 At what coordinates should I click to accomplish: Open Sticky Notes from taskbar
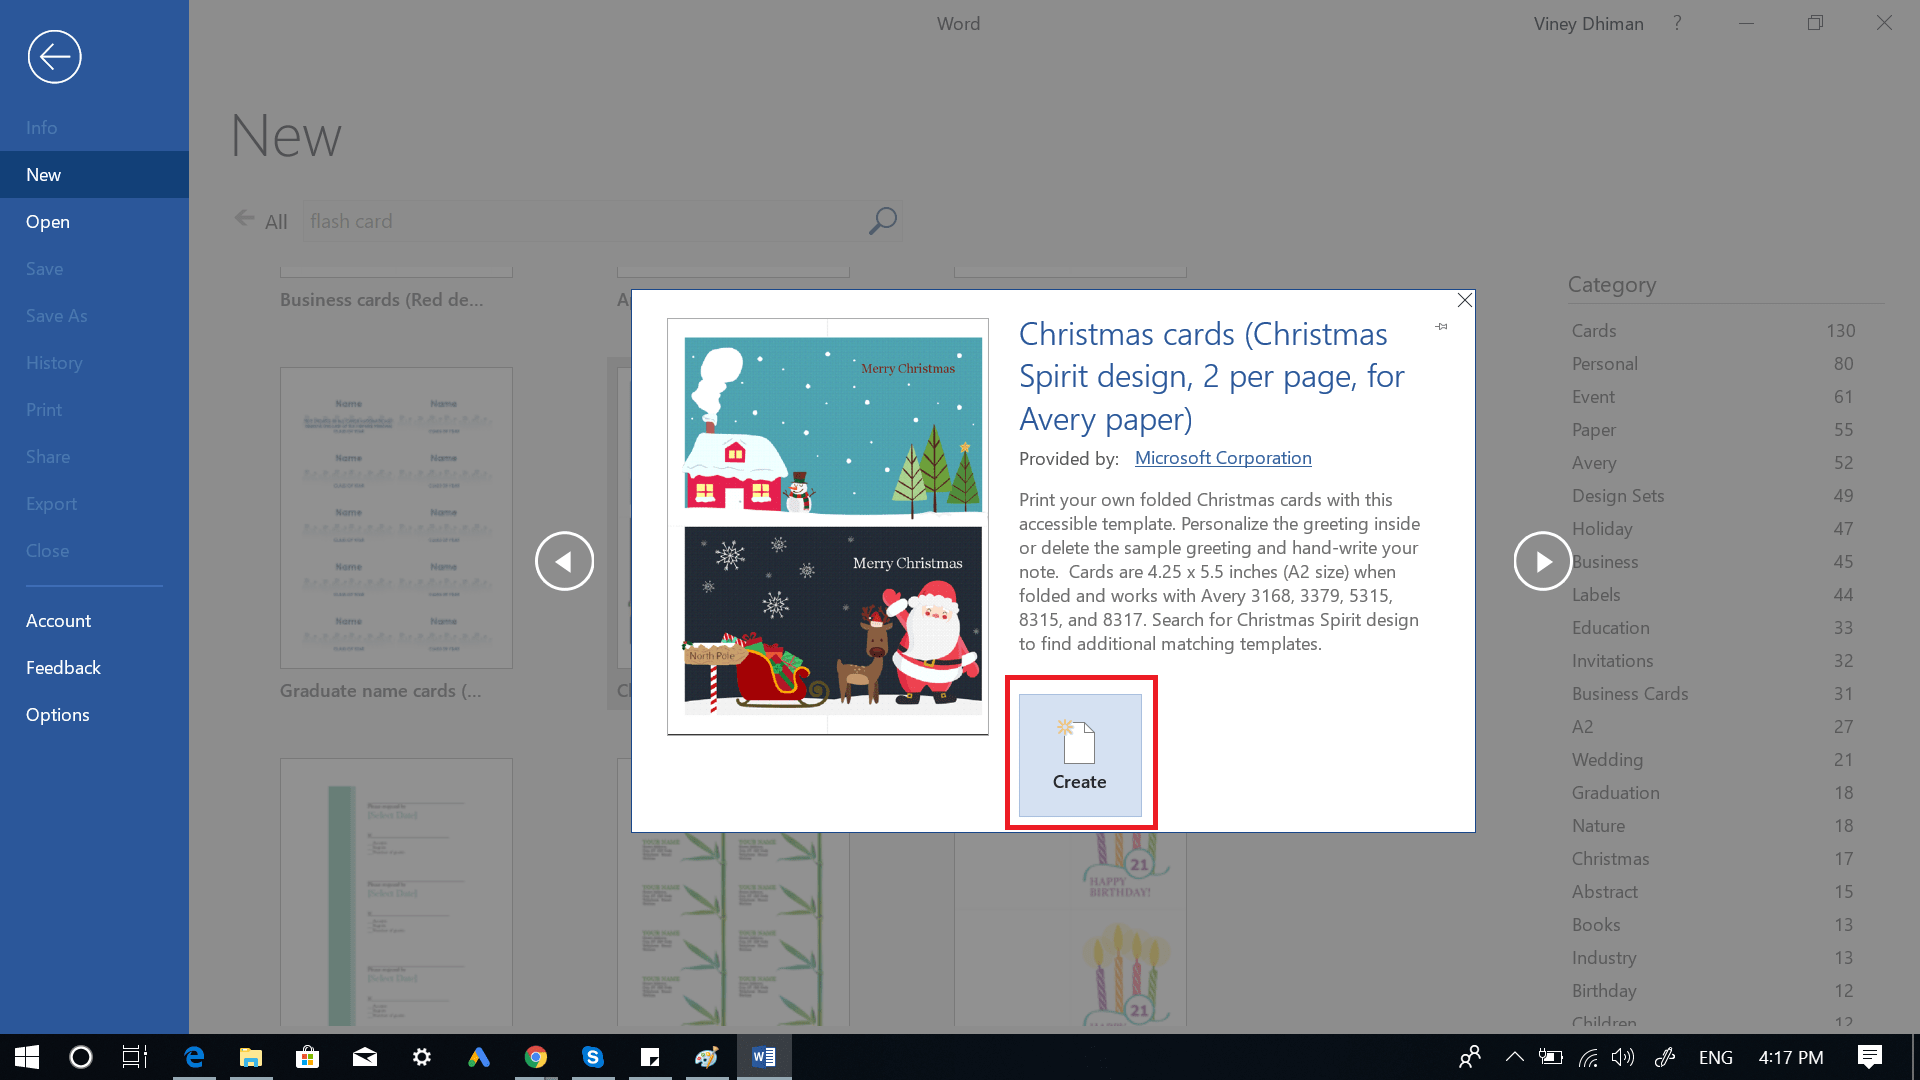(x=650, y=1057)
